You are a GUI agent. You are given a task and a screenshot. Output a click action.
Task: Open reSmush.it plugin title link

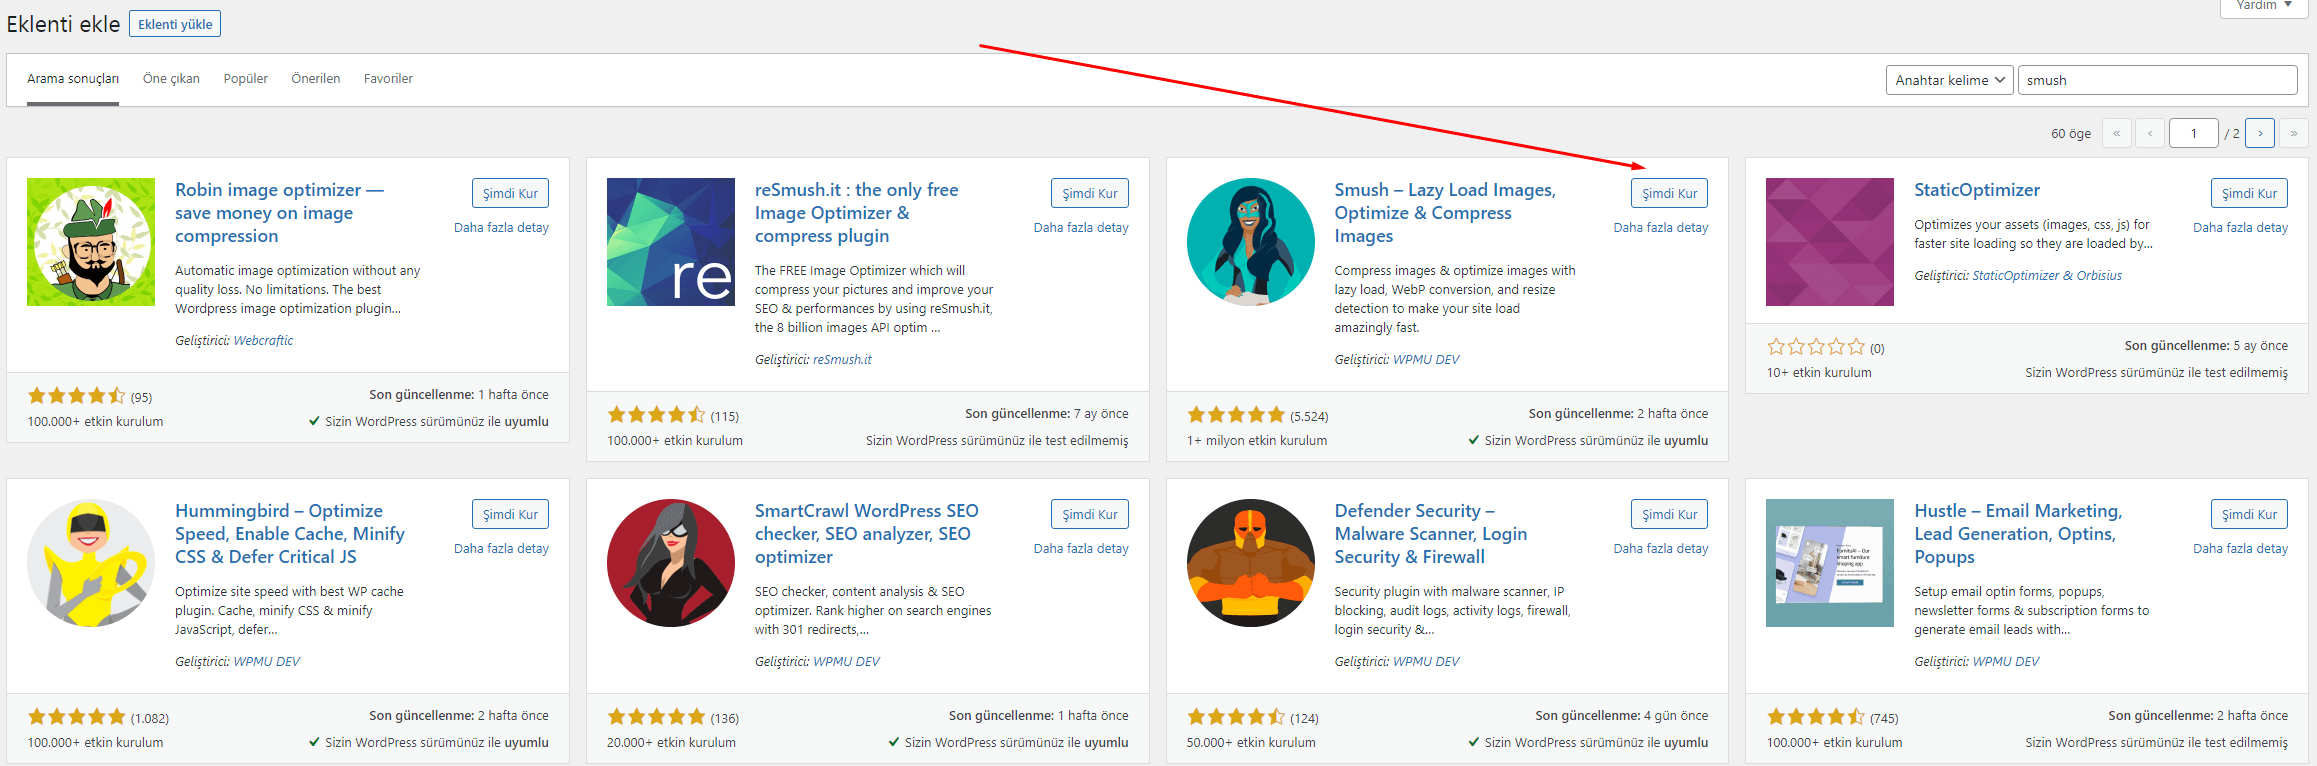[856, 213]
